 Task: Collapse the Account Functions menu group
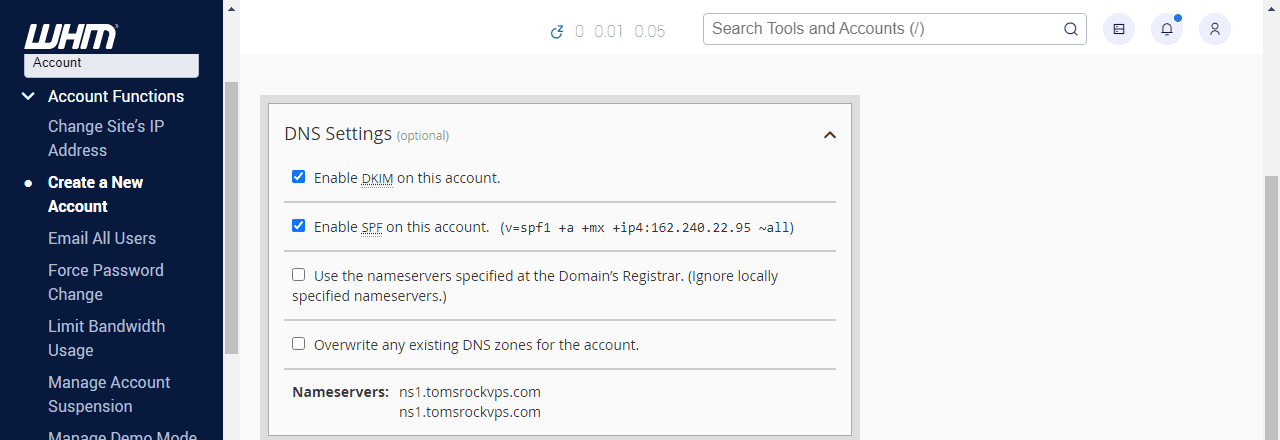[29, 97]
